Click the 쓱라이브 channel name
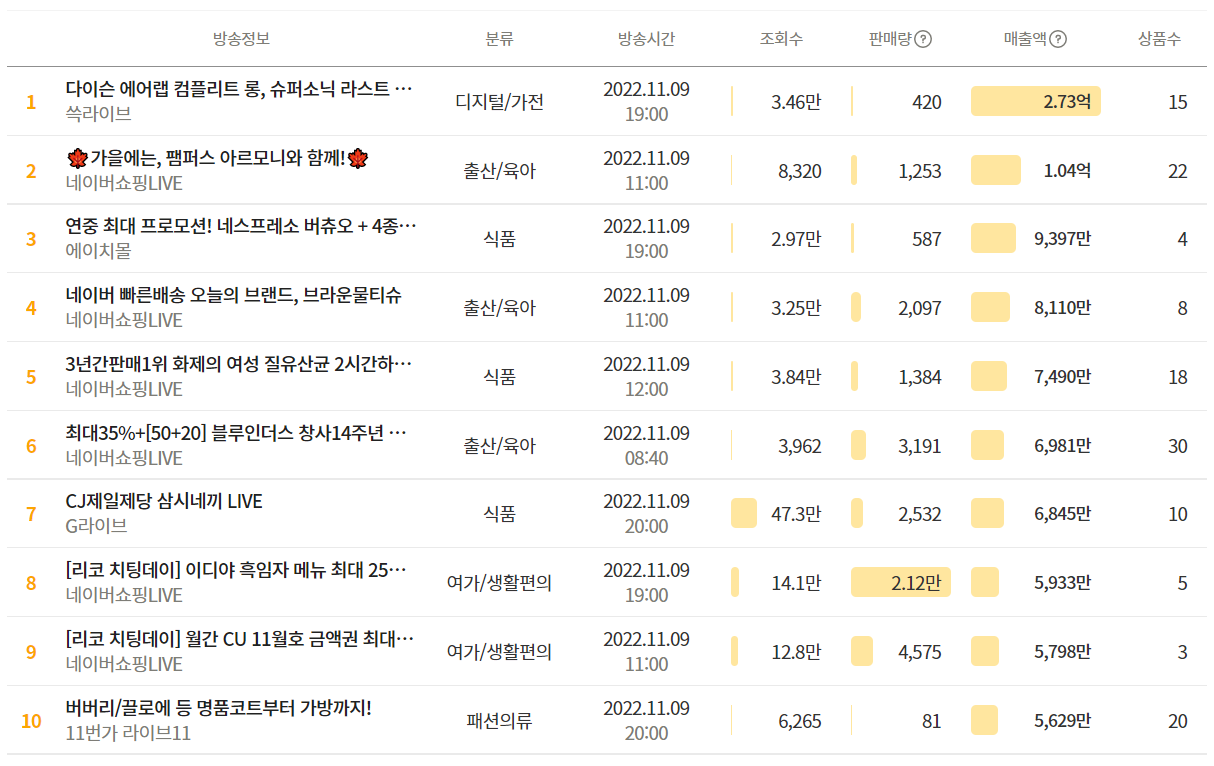The width and height of the screenshot is (1214, 766). (98, 113)
